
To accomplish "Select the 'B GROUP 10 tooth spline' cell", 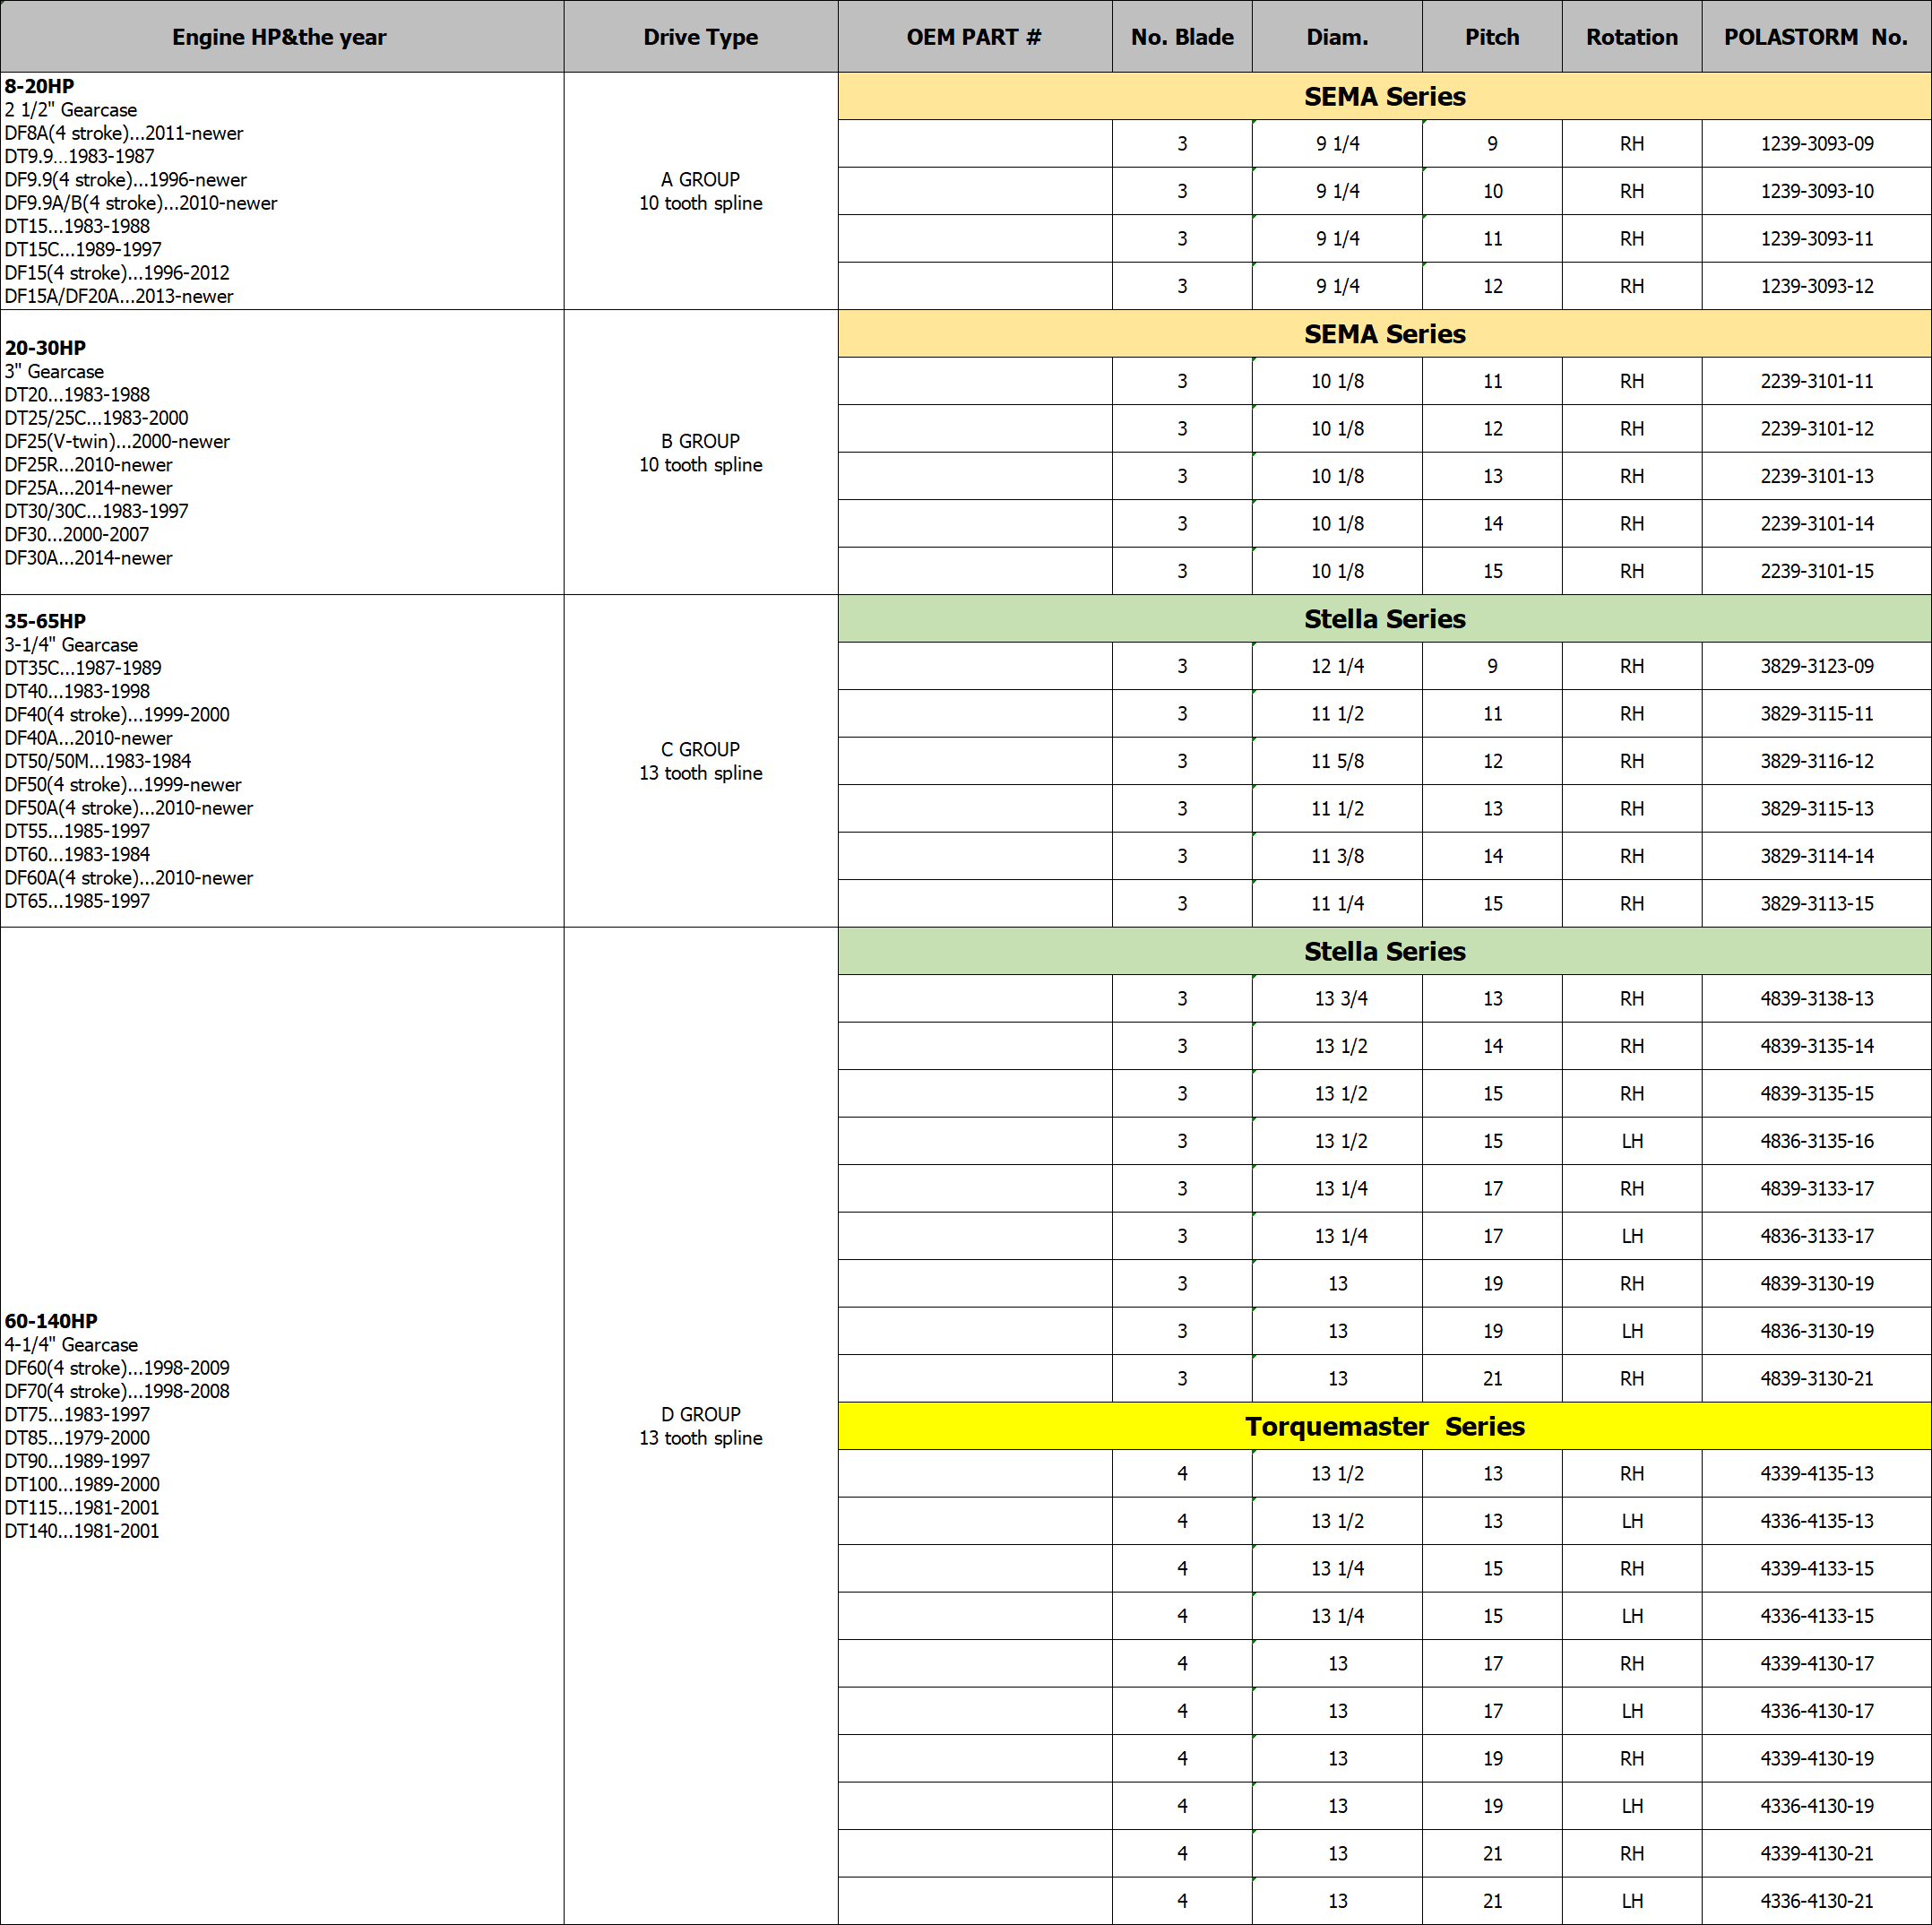I will 700,453.
